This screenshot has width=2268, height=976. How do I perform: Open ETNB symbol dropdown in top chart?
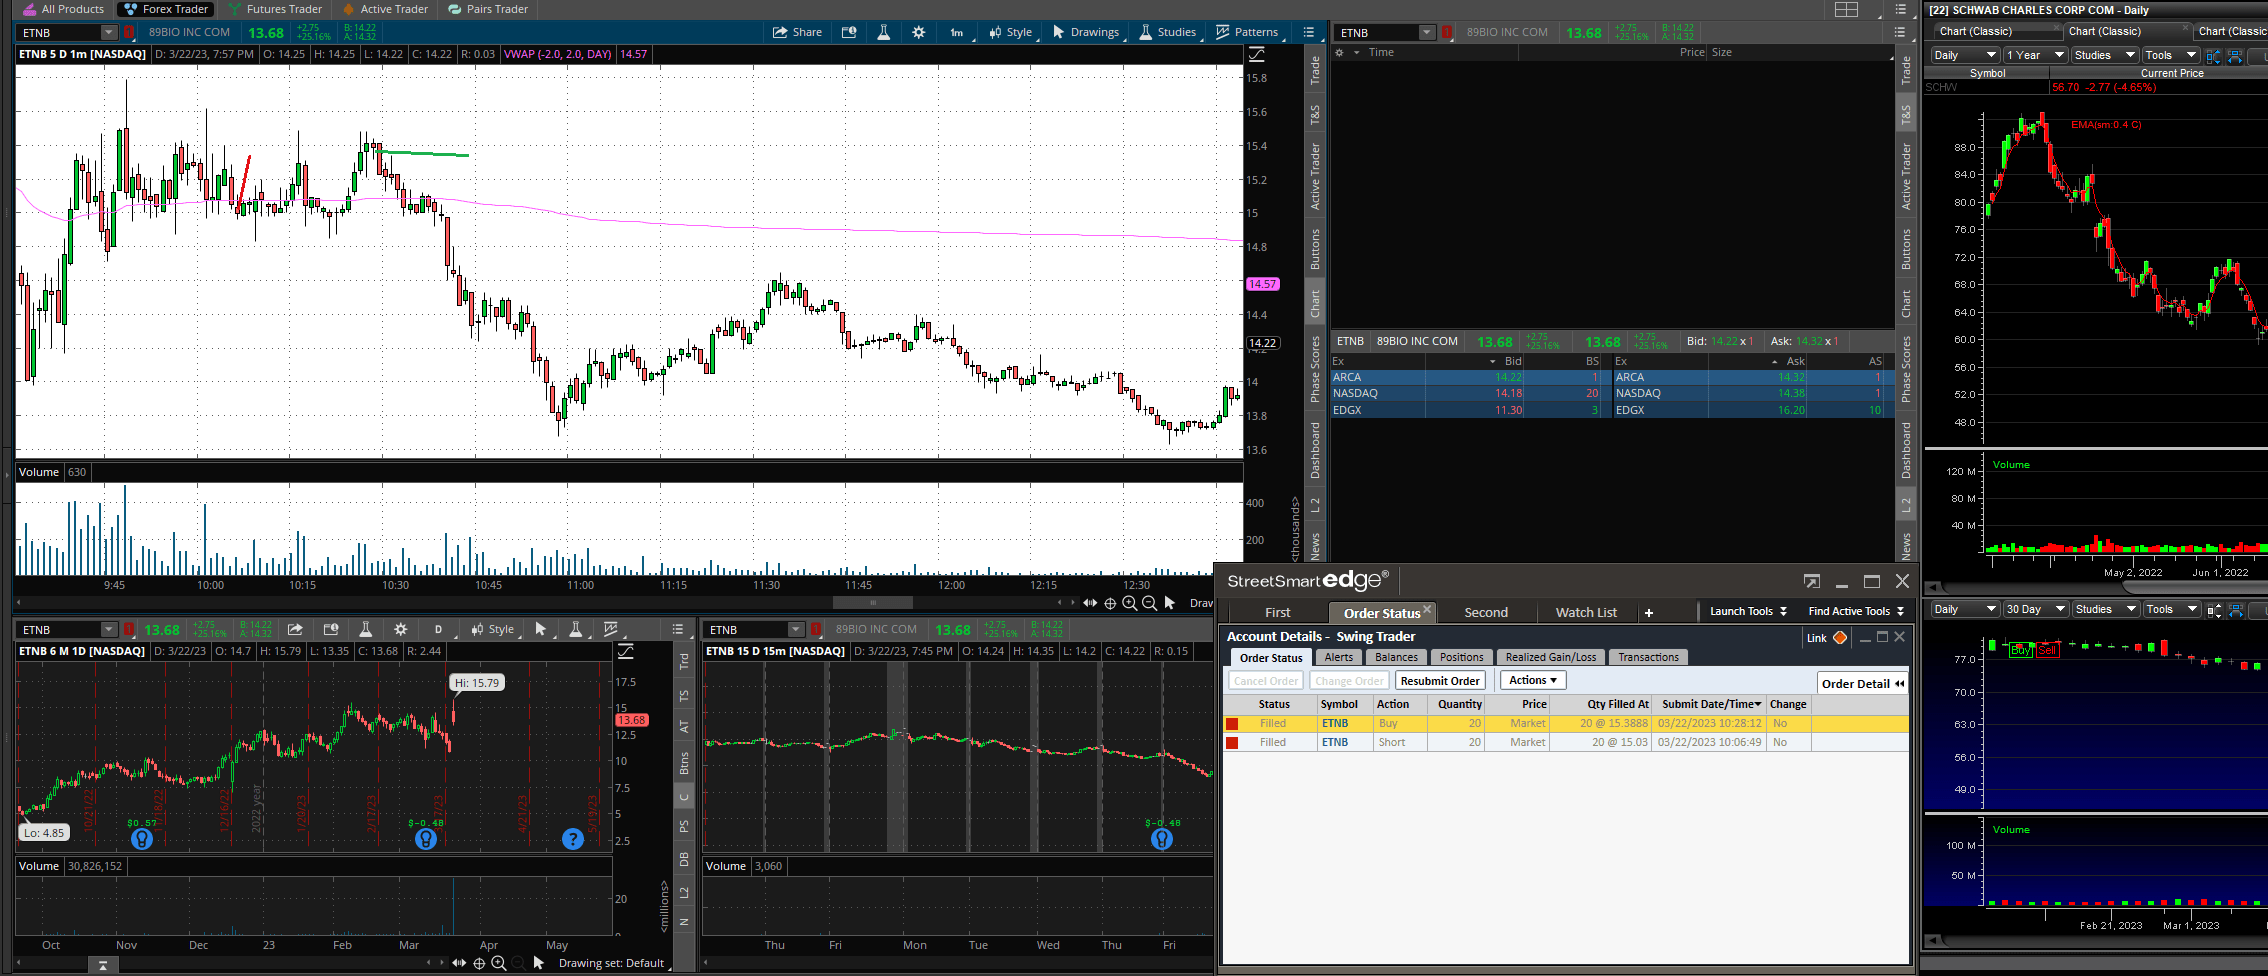point(109,33)
